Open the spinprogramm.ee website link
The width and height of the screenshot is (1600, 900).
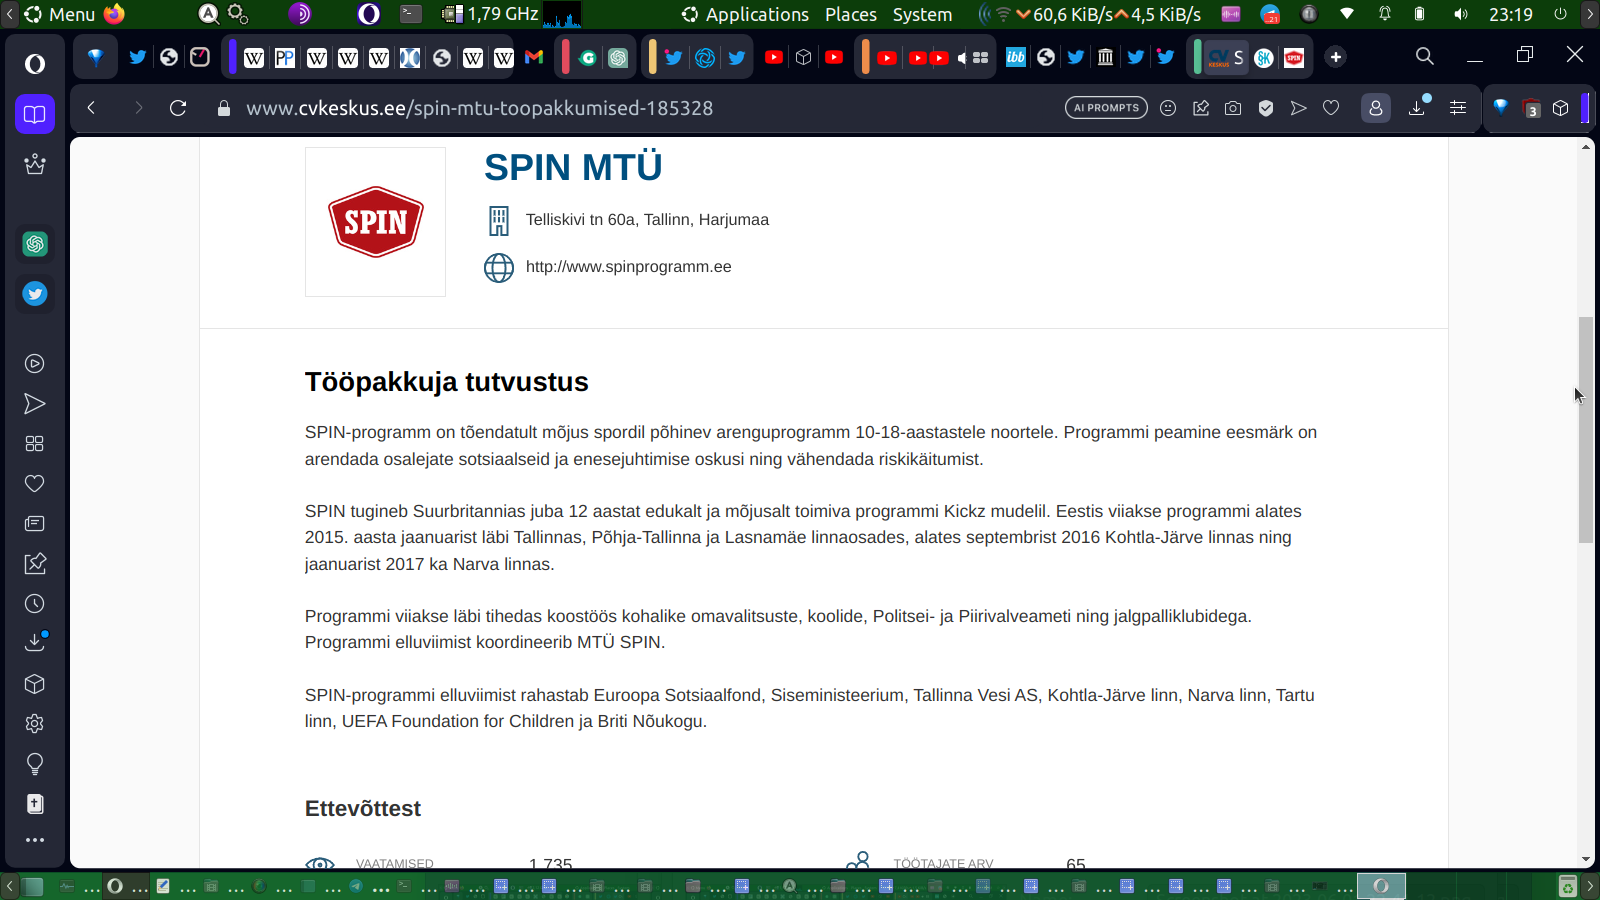(x=629, y=267)
